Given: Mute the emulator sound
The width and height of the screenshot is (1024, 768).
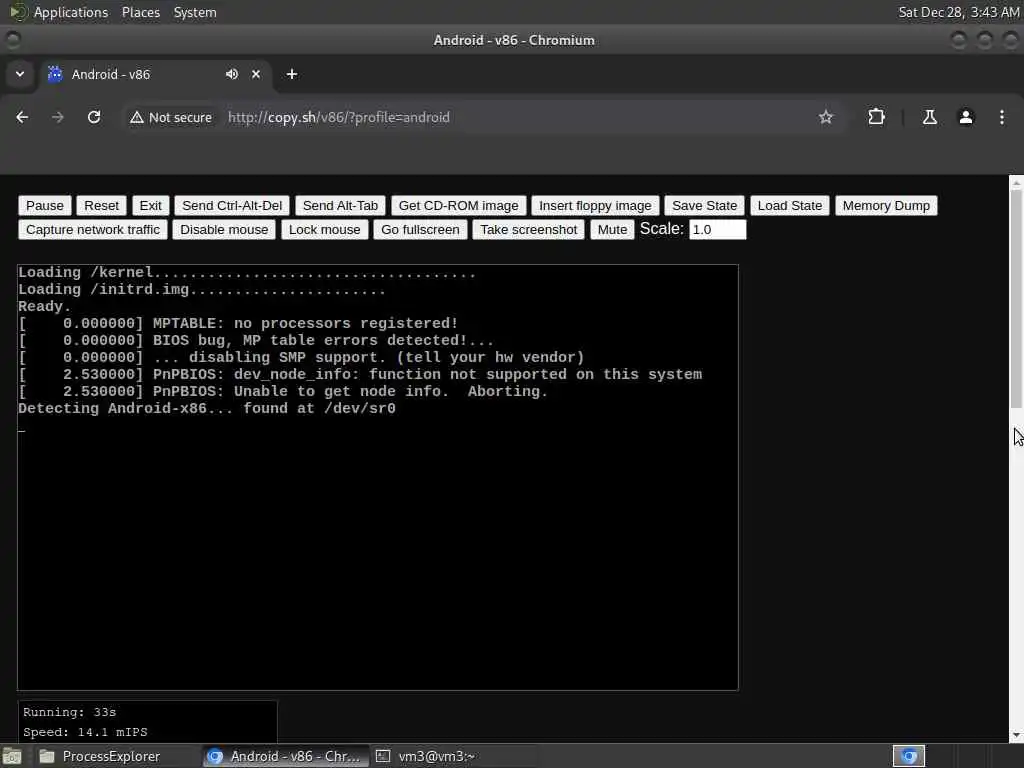Looking at the screenshot, I should [612, 230].
